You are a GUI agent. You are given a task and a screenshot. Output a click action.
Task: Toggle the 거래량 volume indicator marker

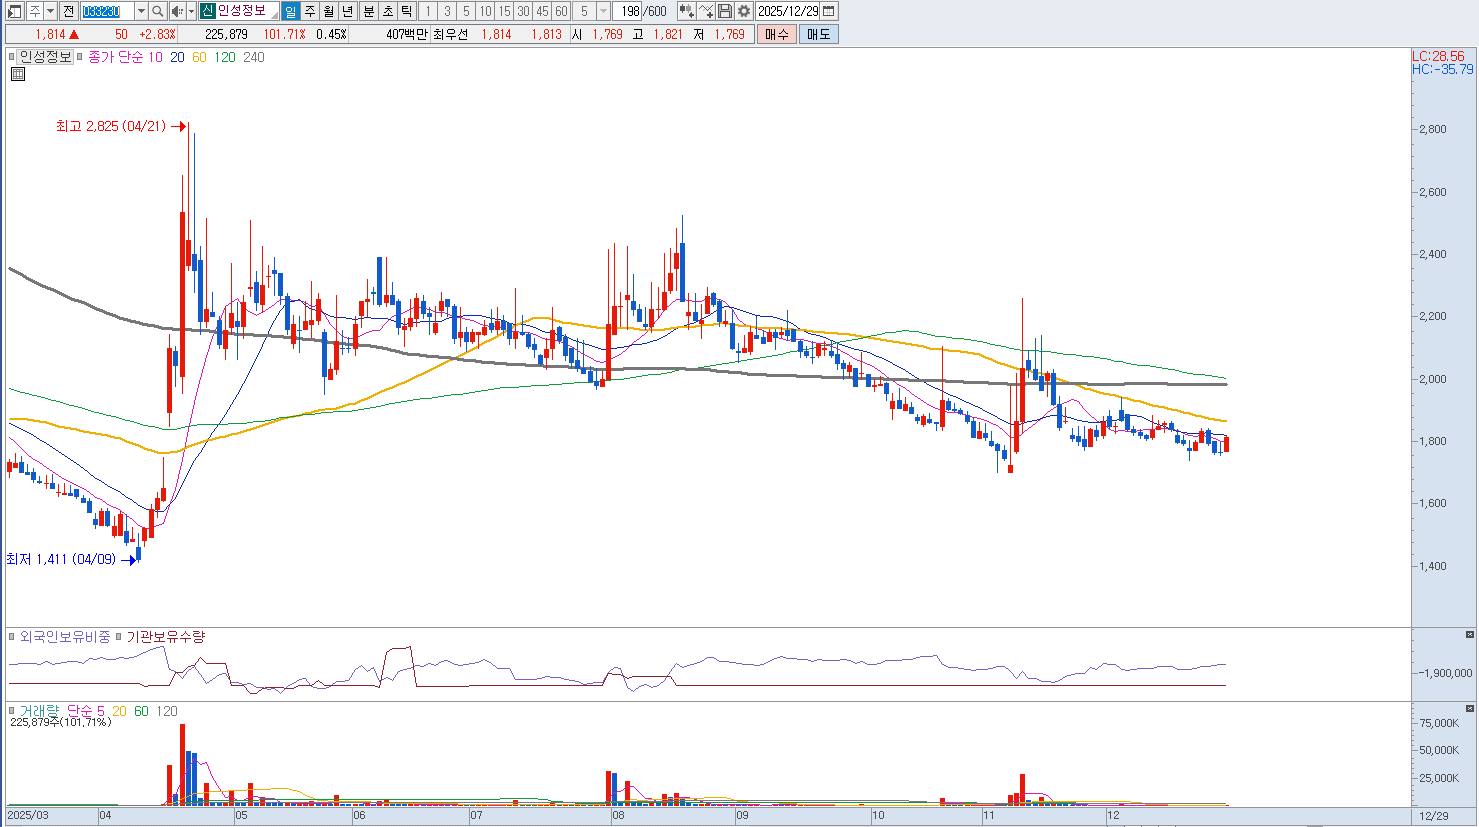(12, 711)
